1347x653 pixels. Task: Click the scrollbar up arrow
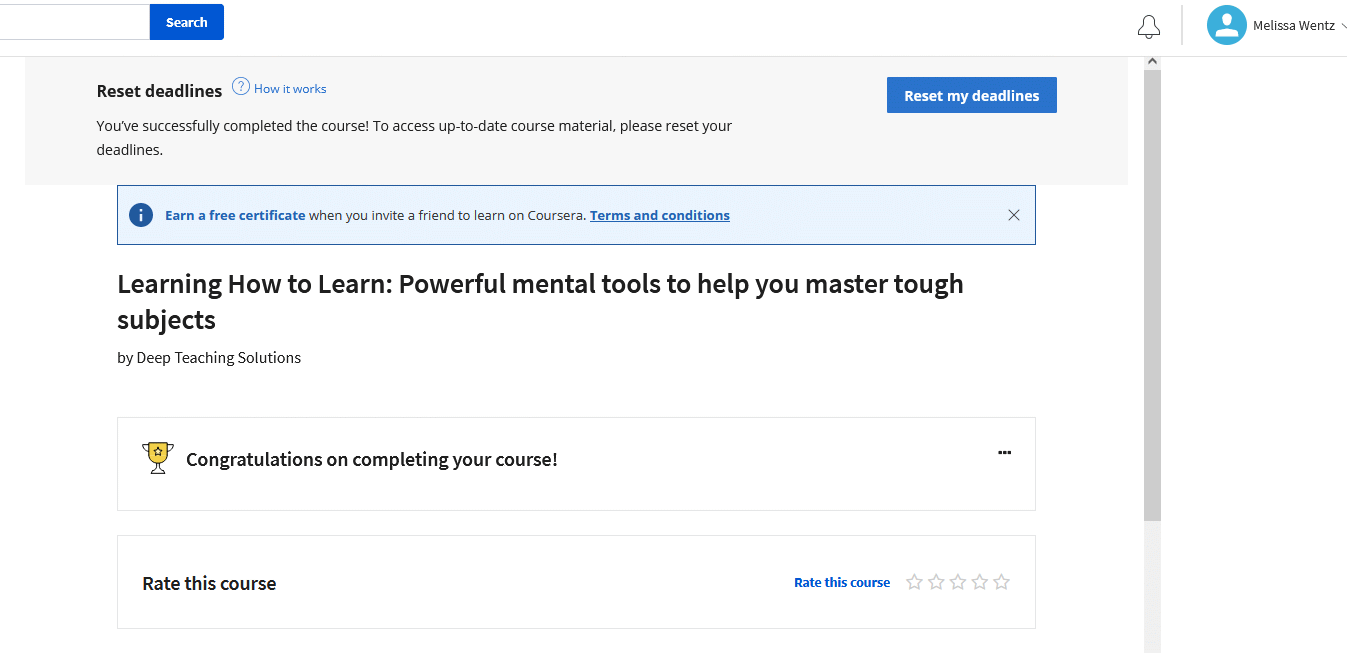pyautogui.click(x=1152, y=62)
